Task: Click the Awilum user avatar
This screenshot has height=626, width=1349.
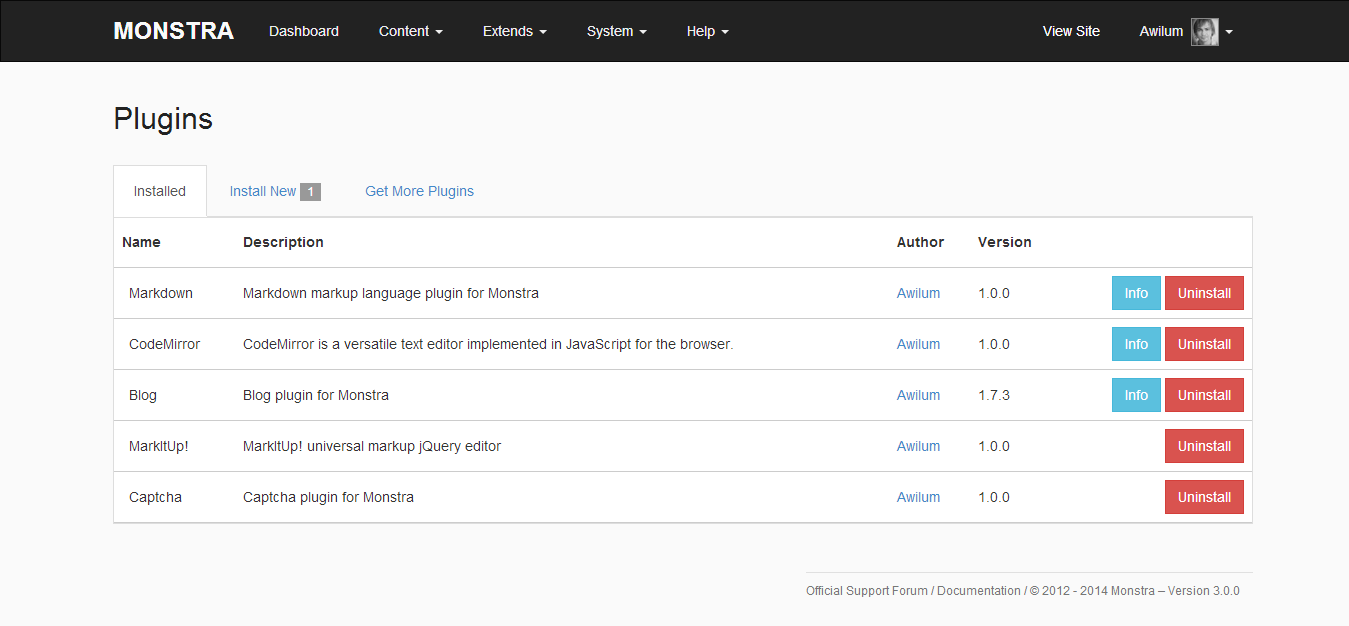Action: (x=1204, y=32)
